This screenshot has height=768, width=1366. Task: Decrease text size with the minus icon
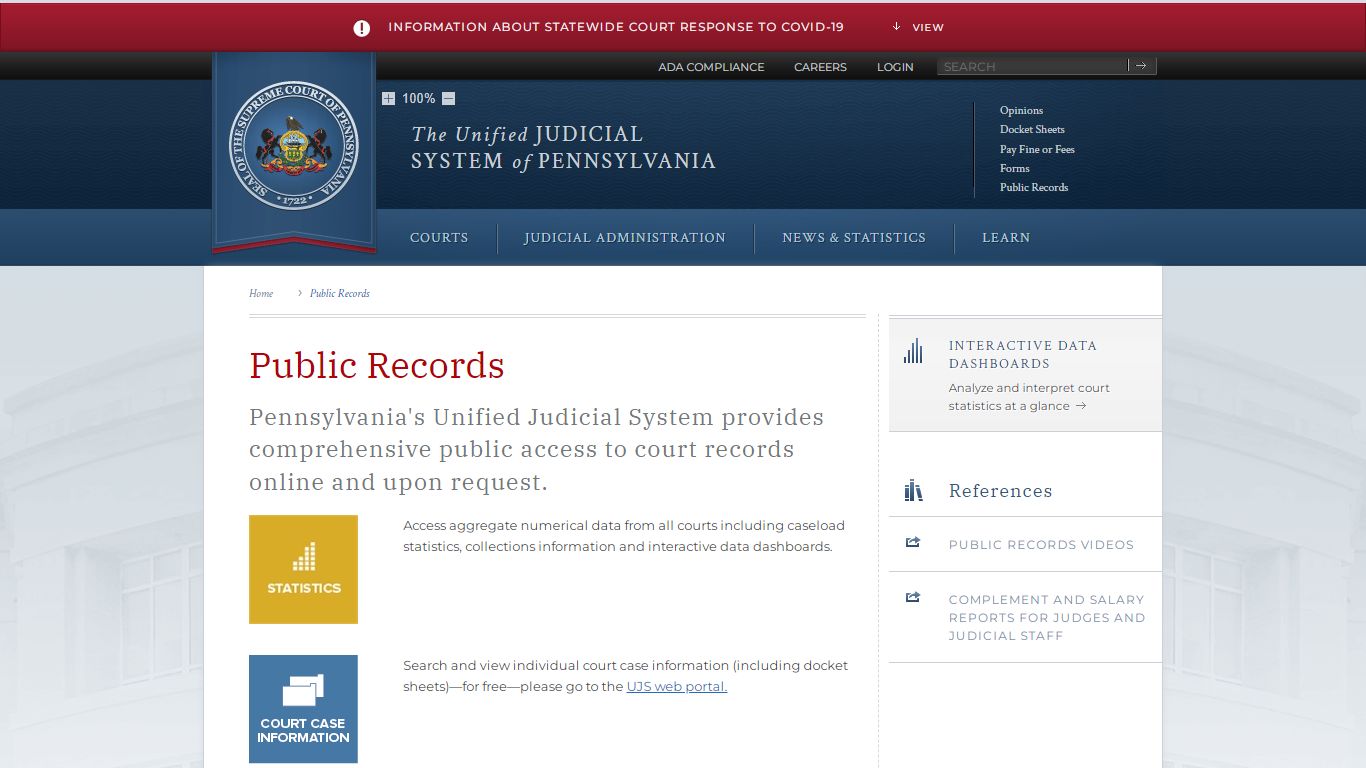[447, 98]
